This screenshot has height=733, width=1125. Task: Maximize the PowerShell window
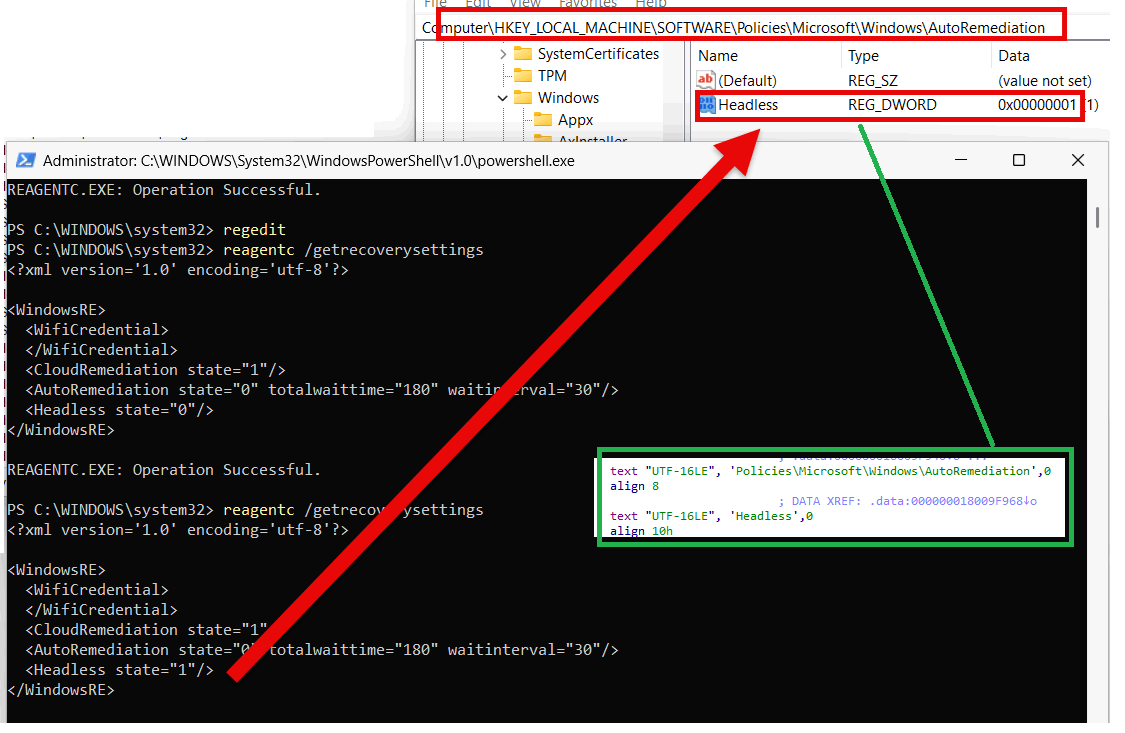pos(1019,160)
